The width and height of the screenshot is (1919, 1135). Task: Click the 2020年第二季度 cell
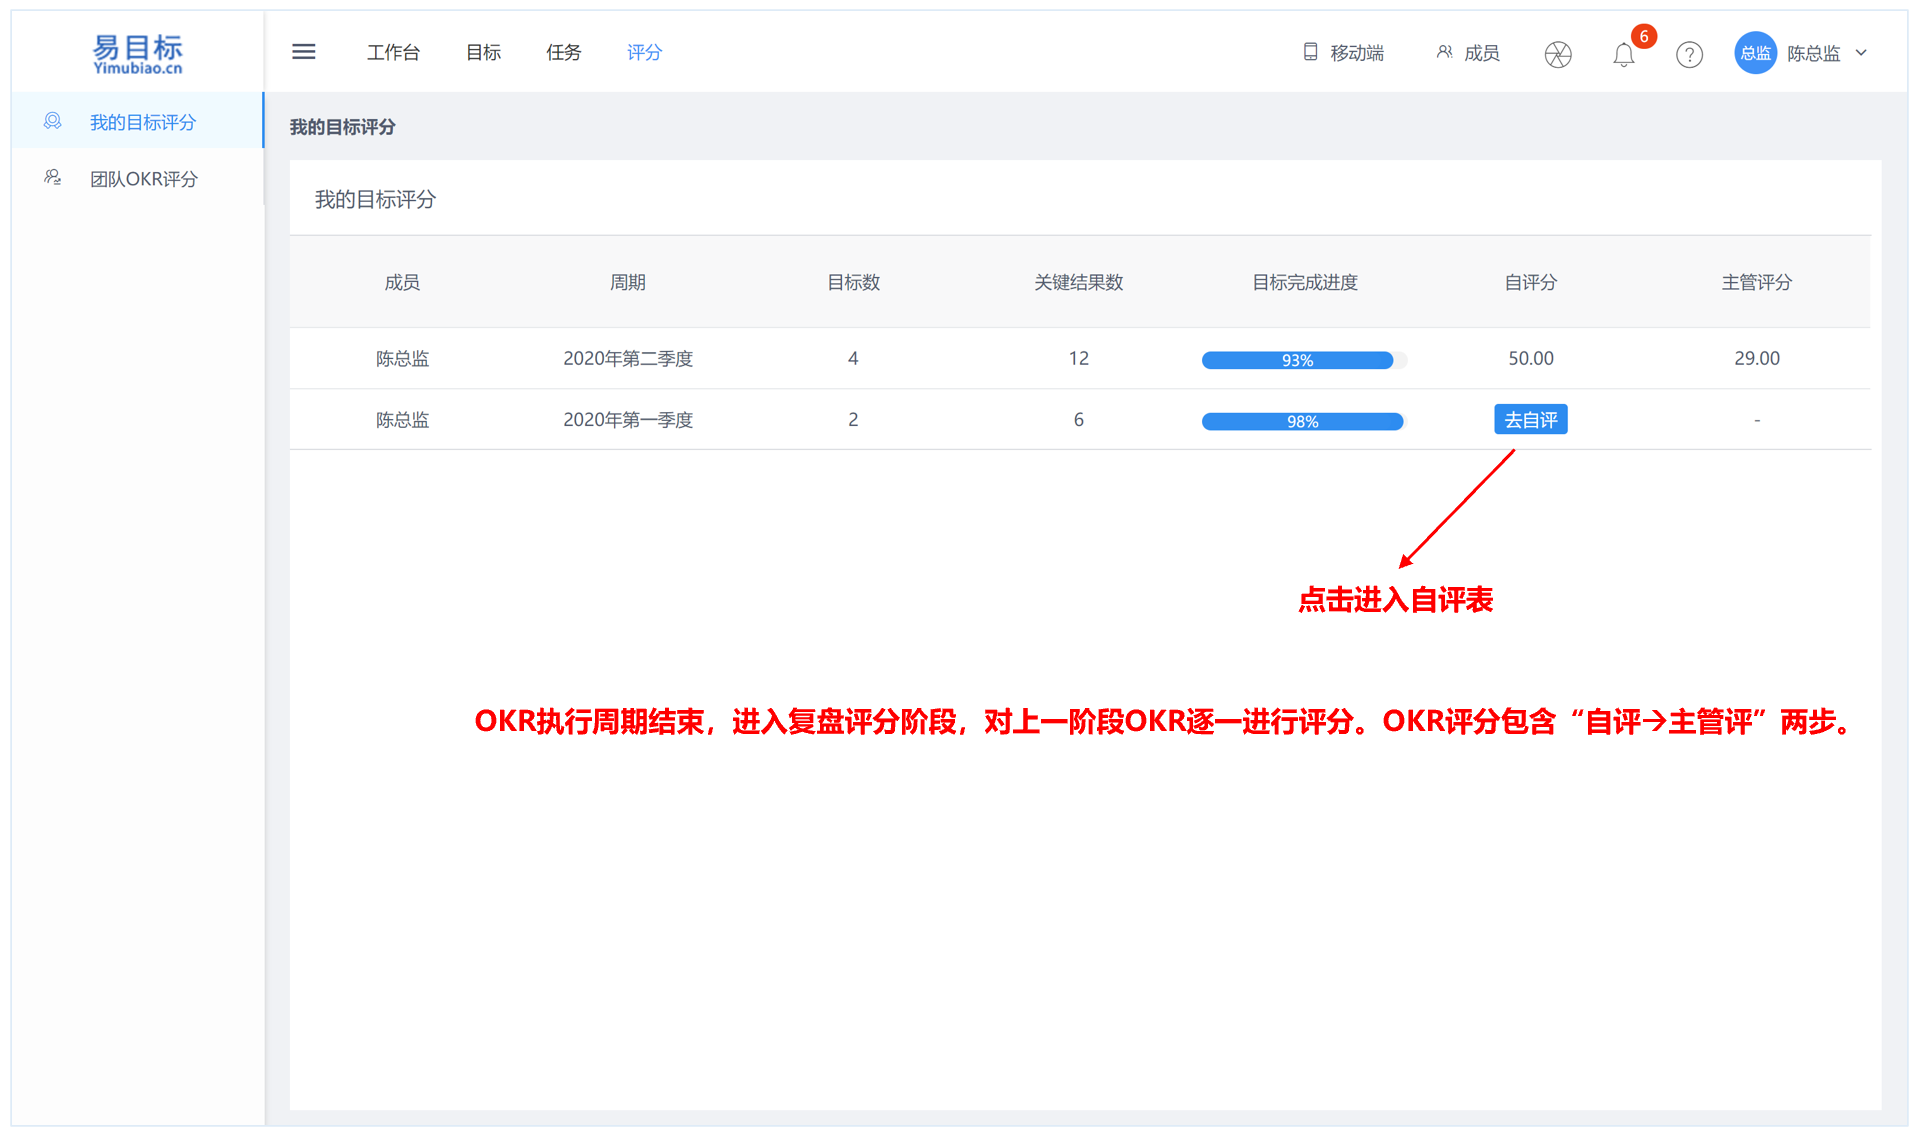tap(628, 358)
